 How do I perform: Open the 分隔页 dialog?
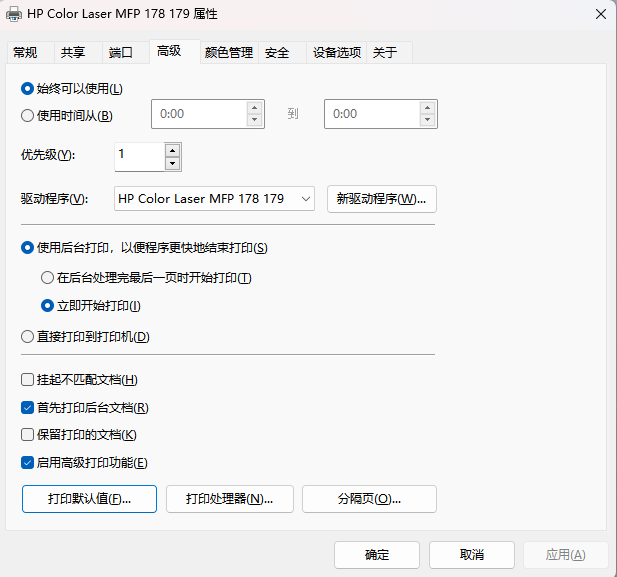(x=369, y=499)
